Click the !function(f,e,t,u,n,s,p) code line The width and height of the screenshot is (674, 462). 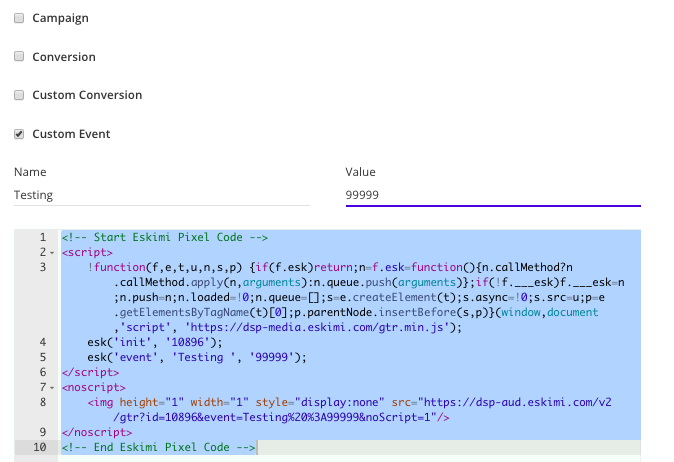(330, 267)
